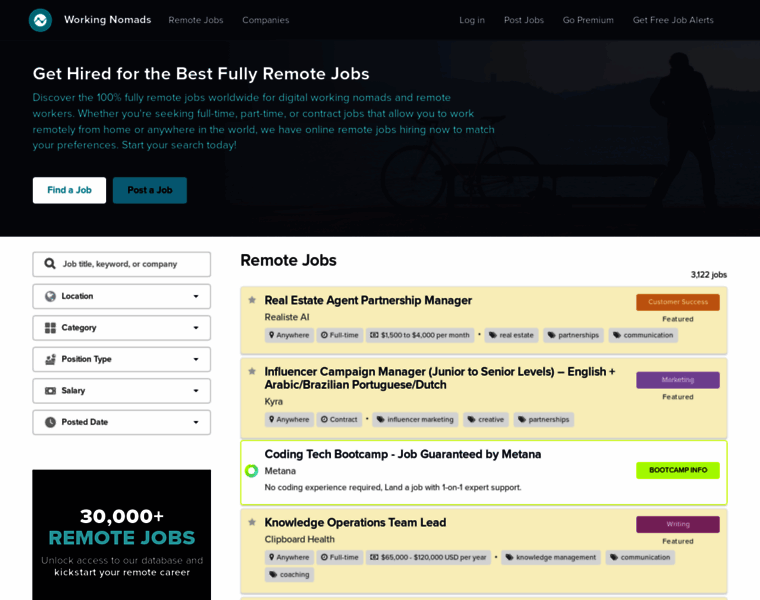Open Get Free Job Alerts link
Viewport: 760px width, 600px height.
673,20
